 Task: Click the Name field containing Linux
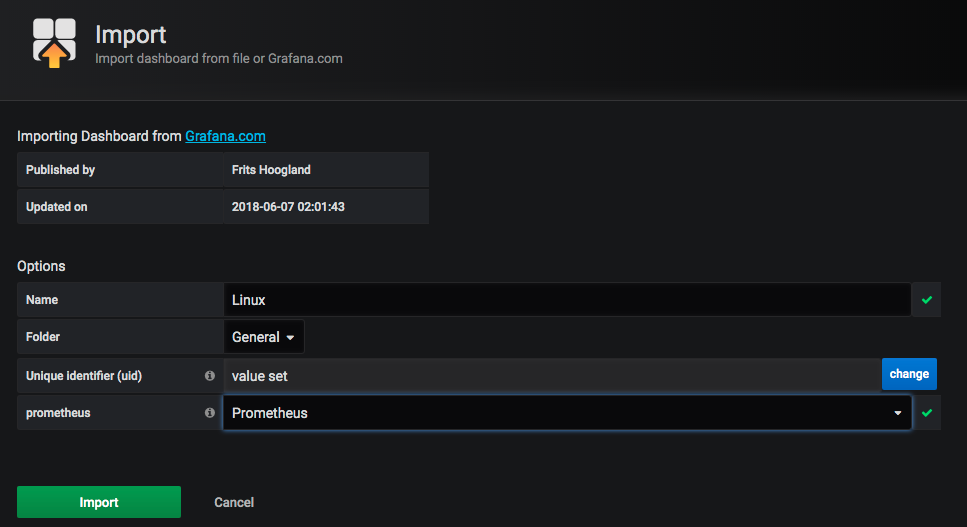point(566,300)
